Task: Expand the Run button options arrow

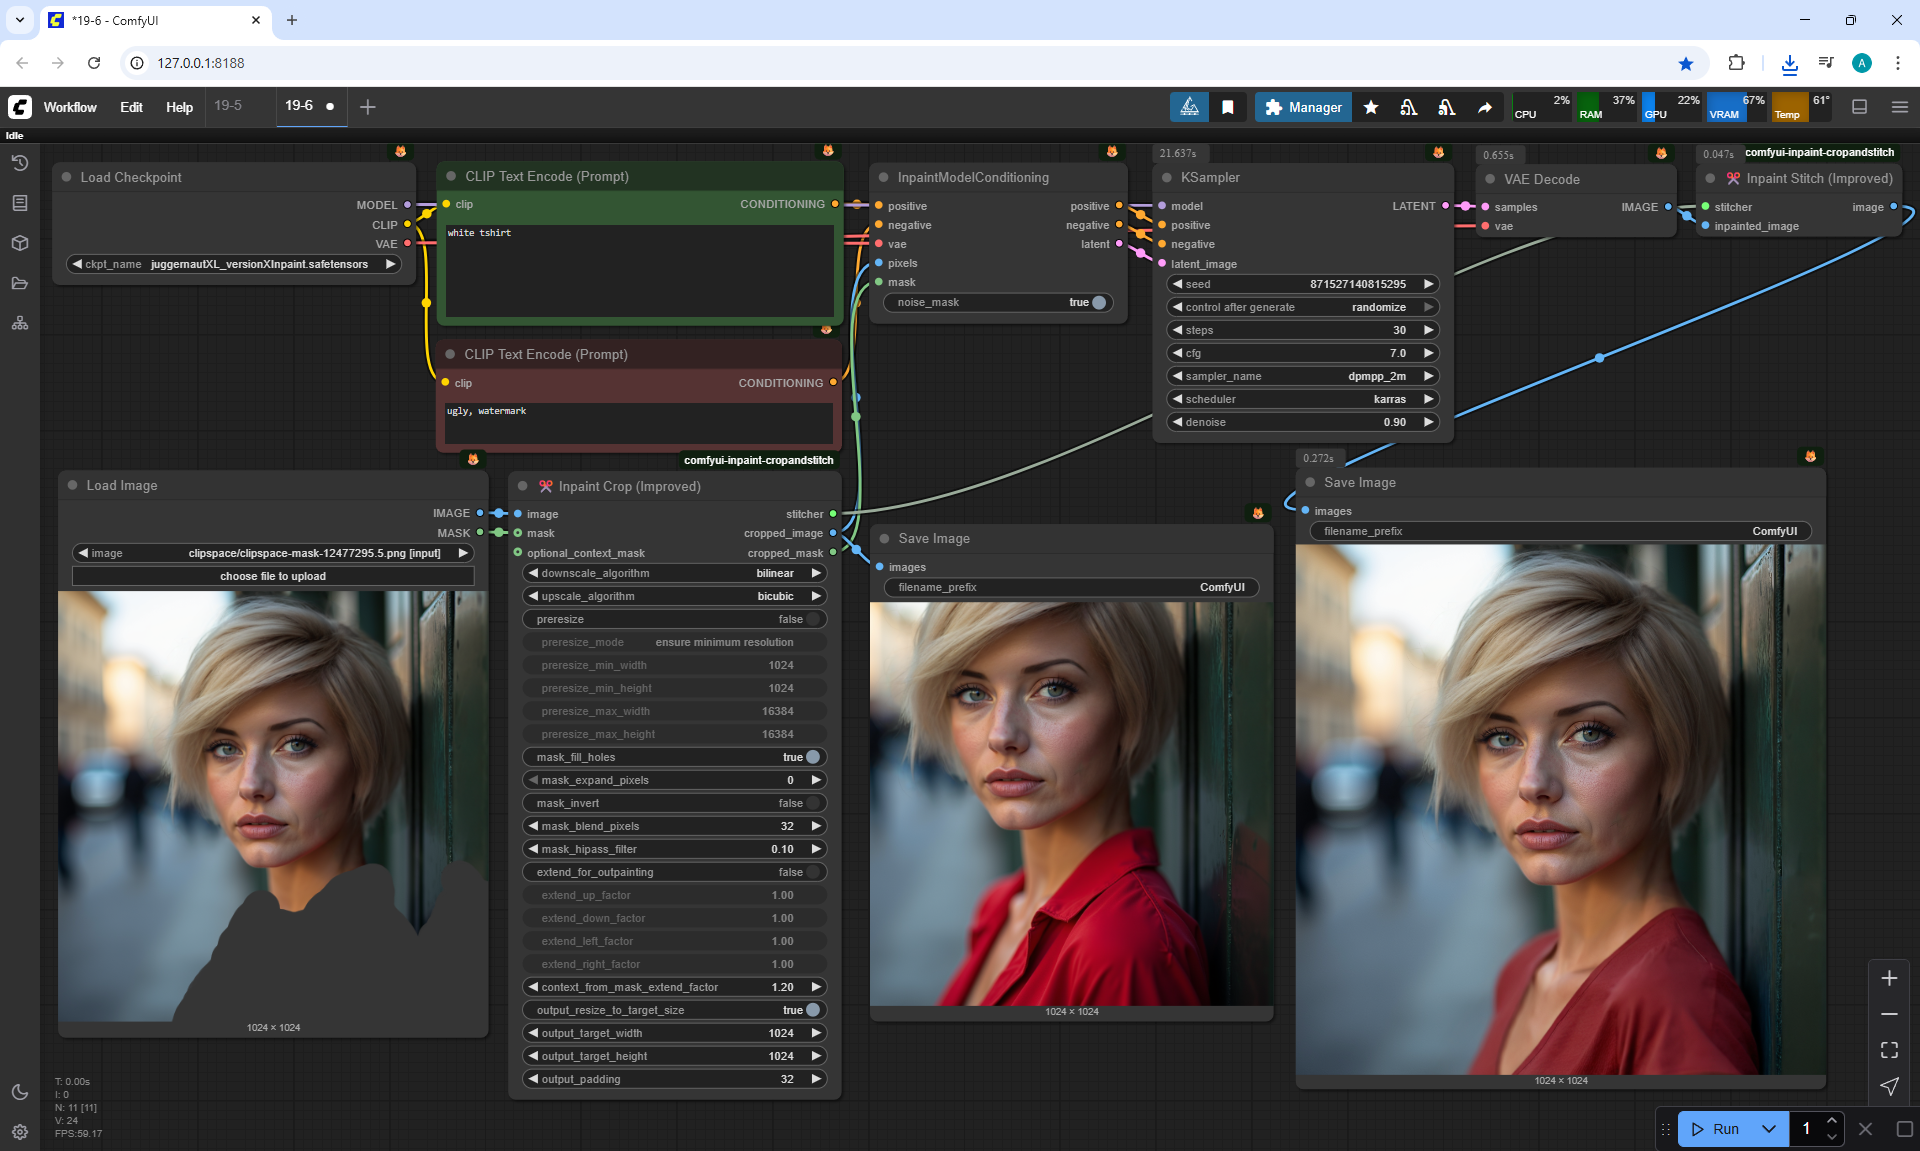Action: click(x=1768, y=1129)
